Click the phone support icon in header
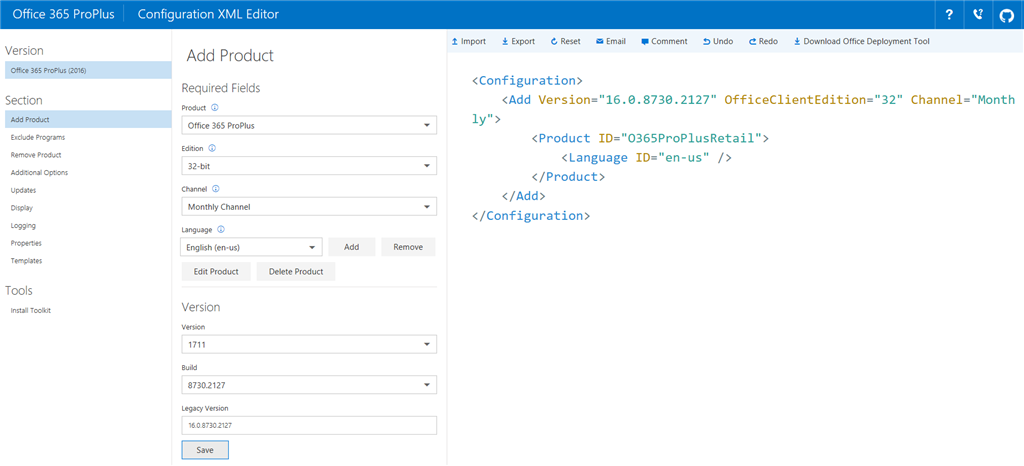The width and height of the screenshot is (1024, 466). click(978, 14)
